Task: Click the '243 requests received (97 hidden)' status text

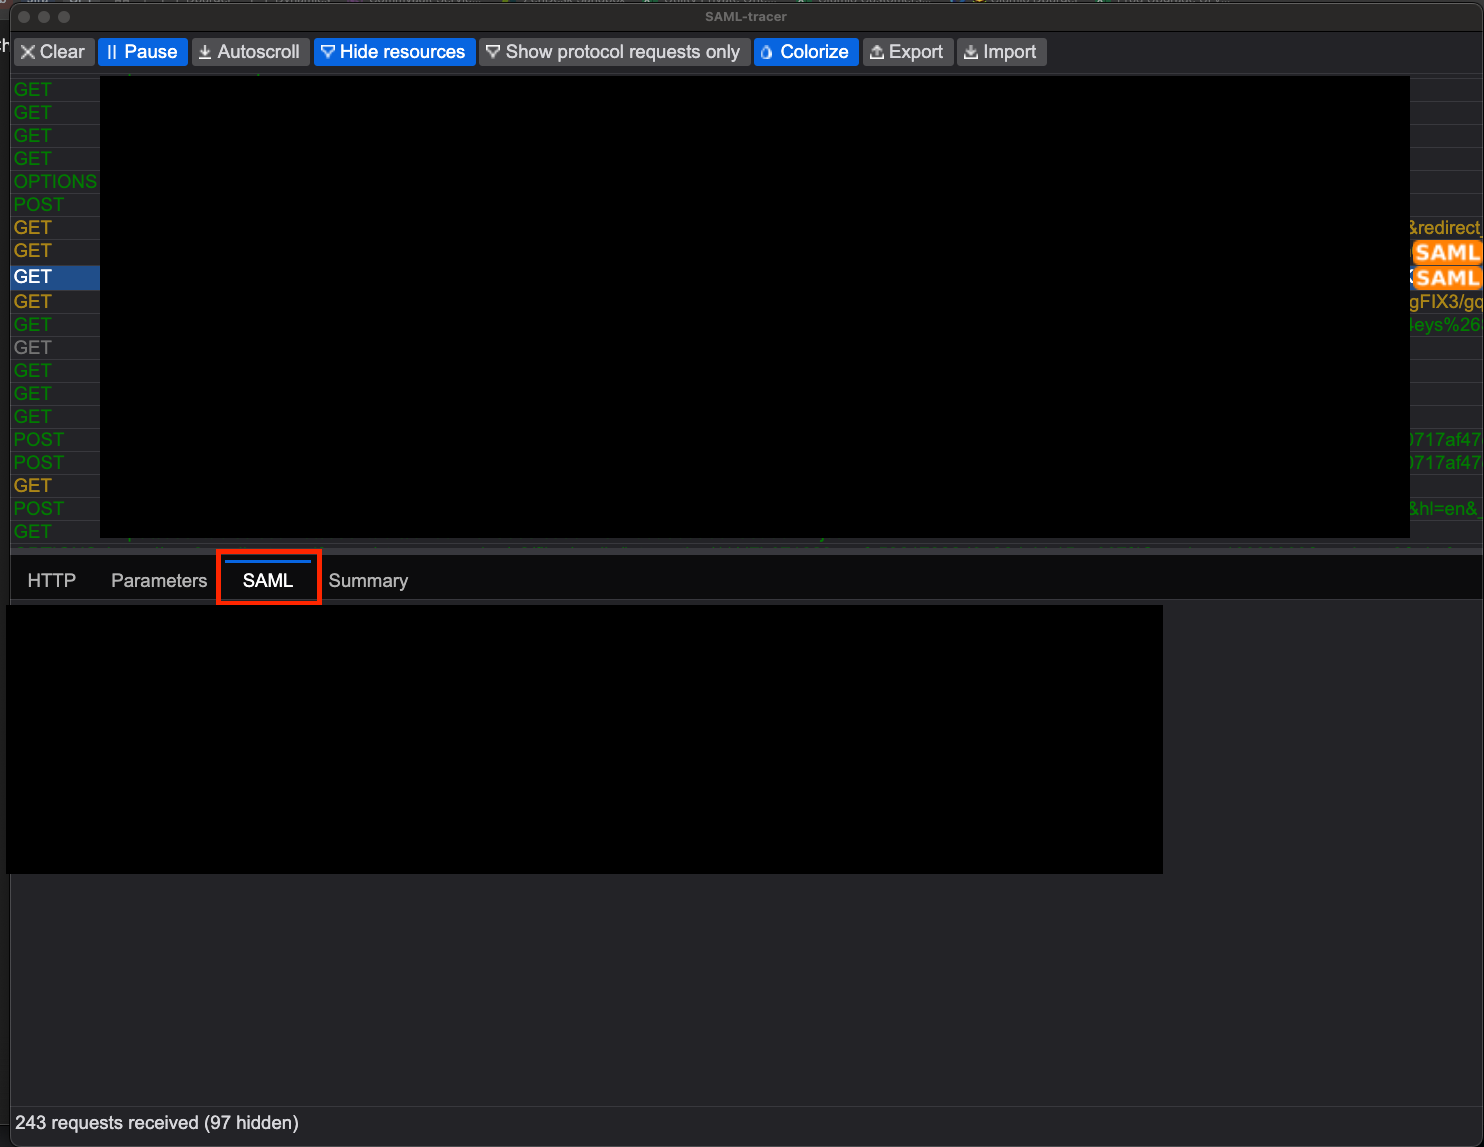Action: 157,1123
